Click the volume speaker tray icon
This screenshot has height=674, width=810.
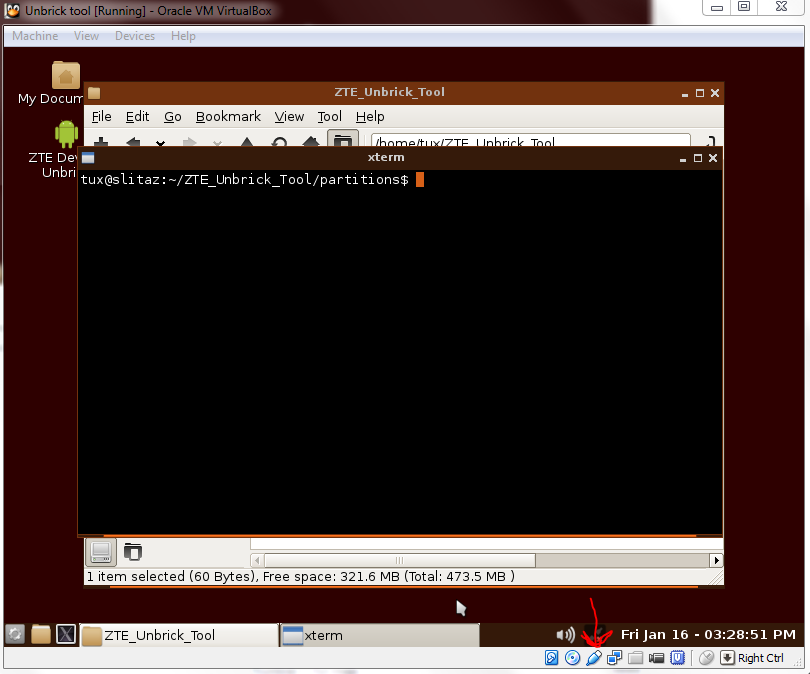point(566,634)
